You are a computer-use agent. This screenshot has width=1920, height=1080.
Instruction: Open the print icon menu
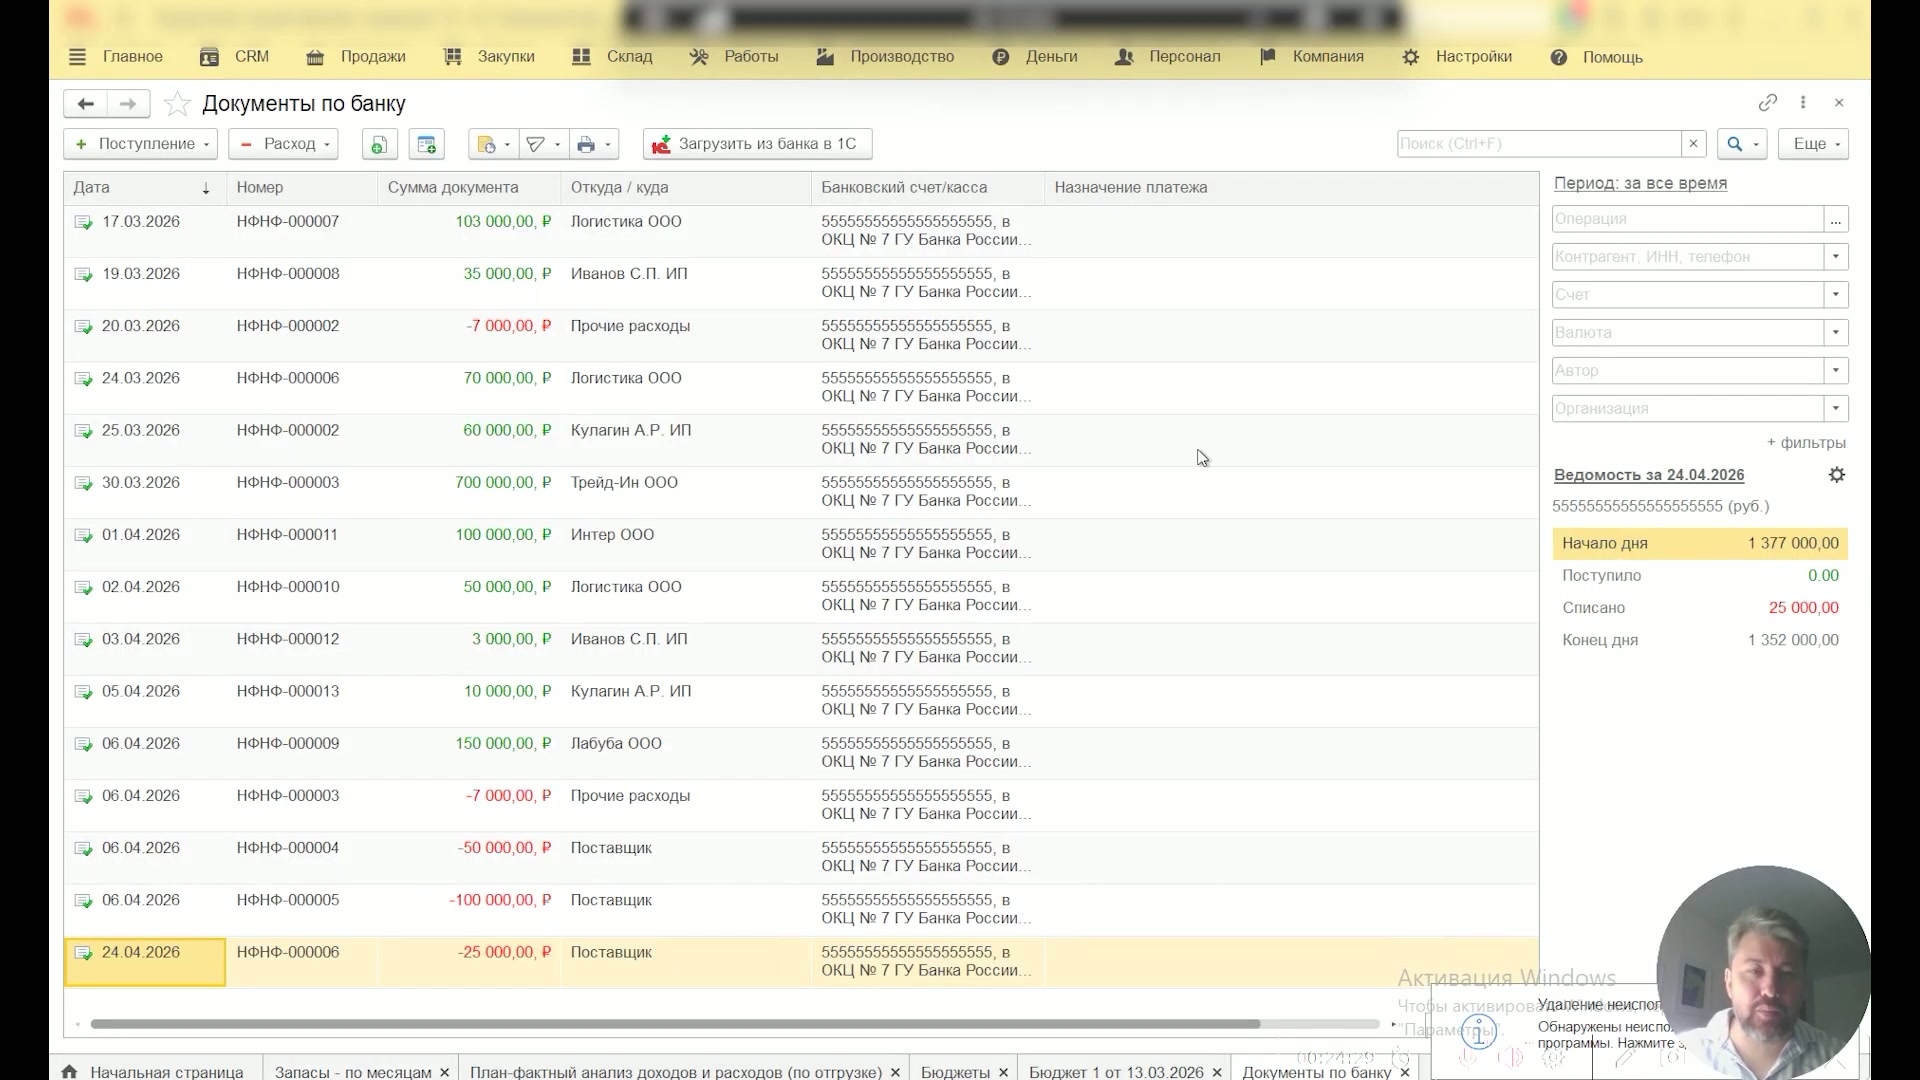click(594, 144)
